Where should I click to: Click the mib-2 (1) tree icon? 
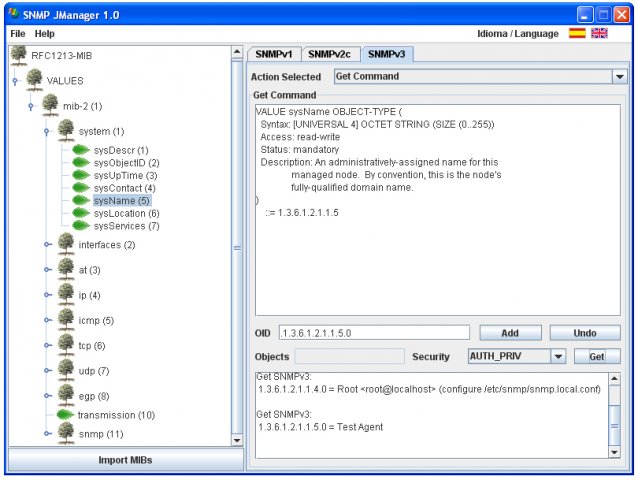point(50,105)
